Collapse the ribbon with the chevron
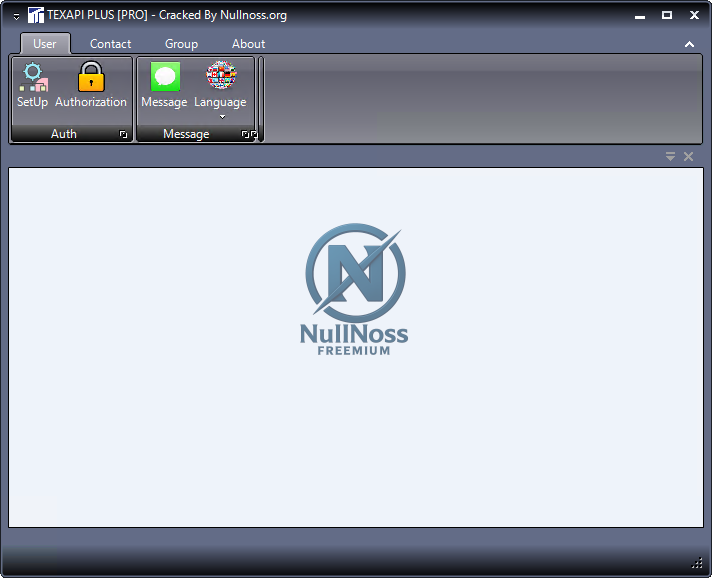Image resolution: width=712 pixels, height=578 pixels. (689, 44)
